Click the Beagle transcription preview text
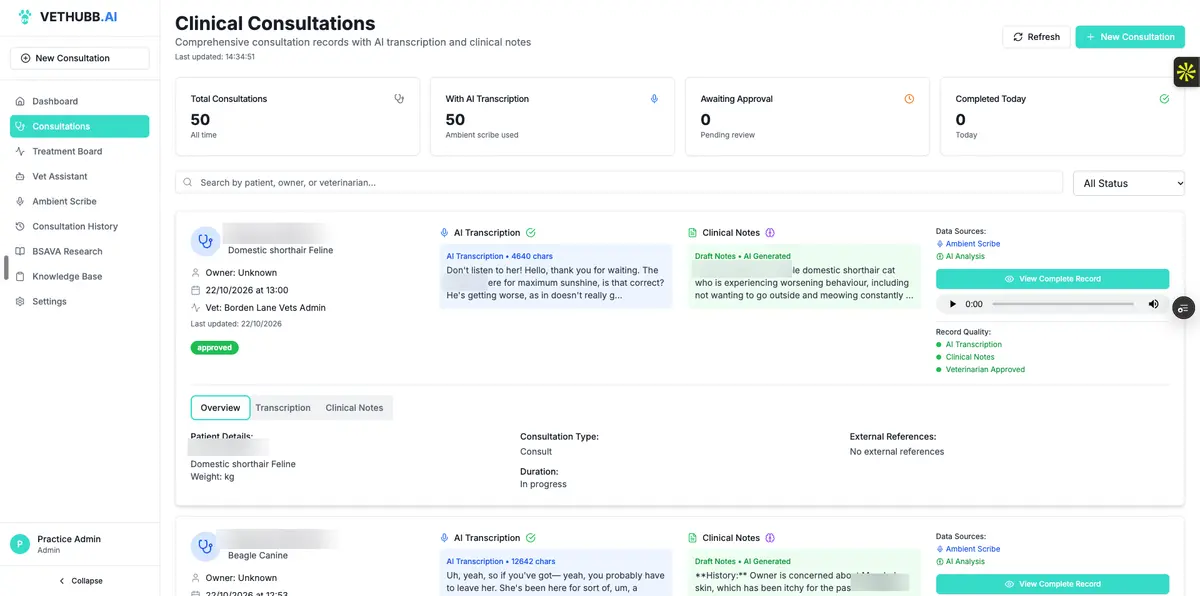 556,582
